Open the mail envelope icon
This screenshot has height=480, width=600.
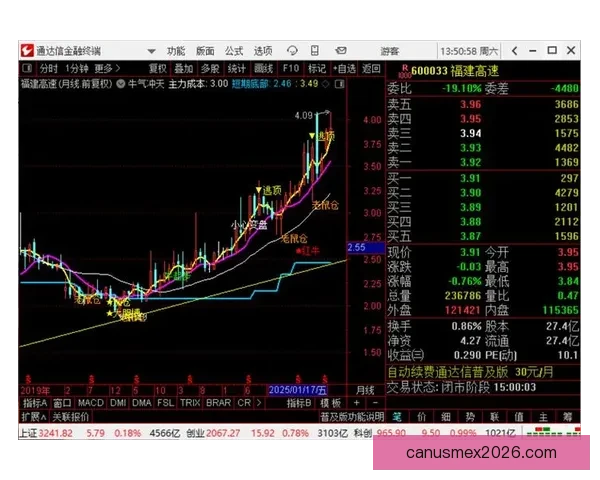coord(341,51)
